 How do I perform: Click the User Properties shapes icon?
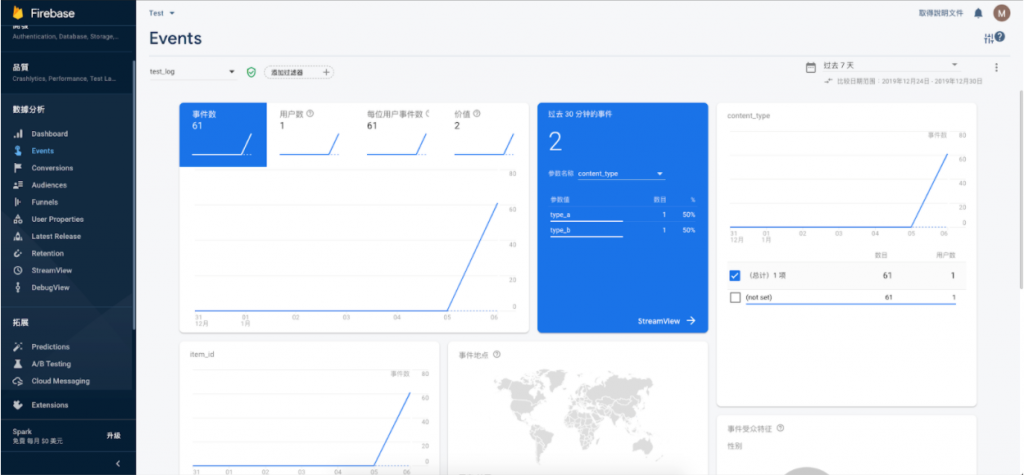pos(18,219)
